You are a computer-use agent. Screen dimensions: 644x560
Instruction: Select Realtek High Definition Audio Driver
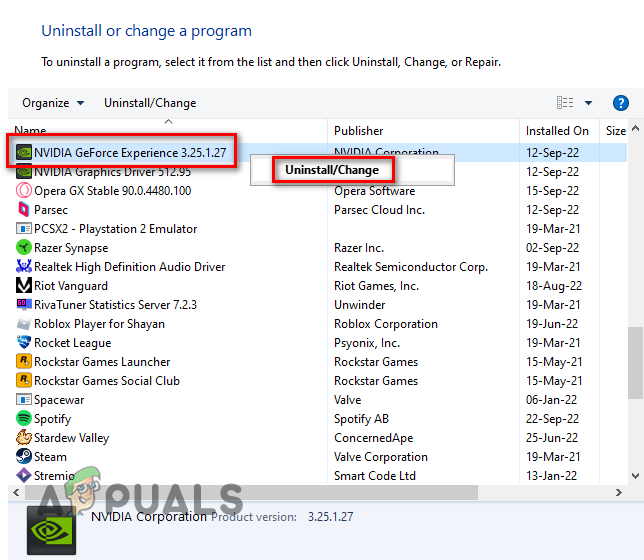click(129, 267)
